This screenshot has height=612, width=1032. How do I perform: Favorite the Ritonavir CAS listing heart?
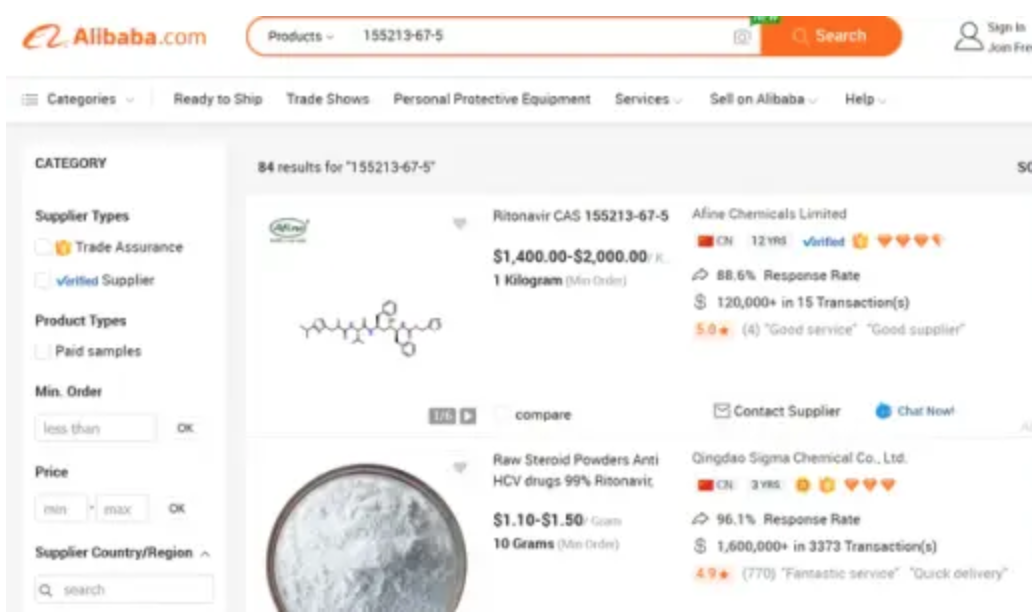click(460, 224)
